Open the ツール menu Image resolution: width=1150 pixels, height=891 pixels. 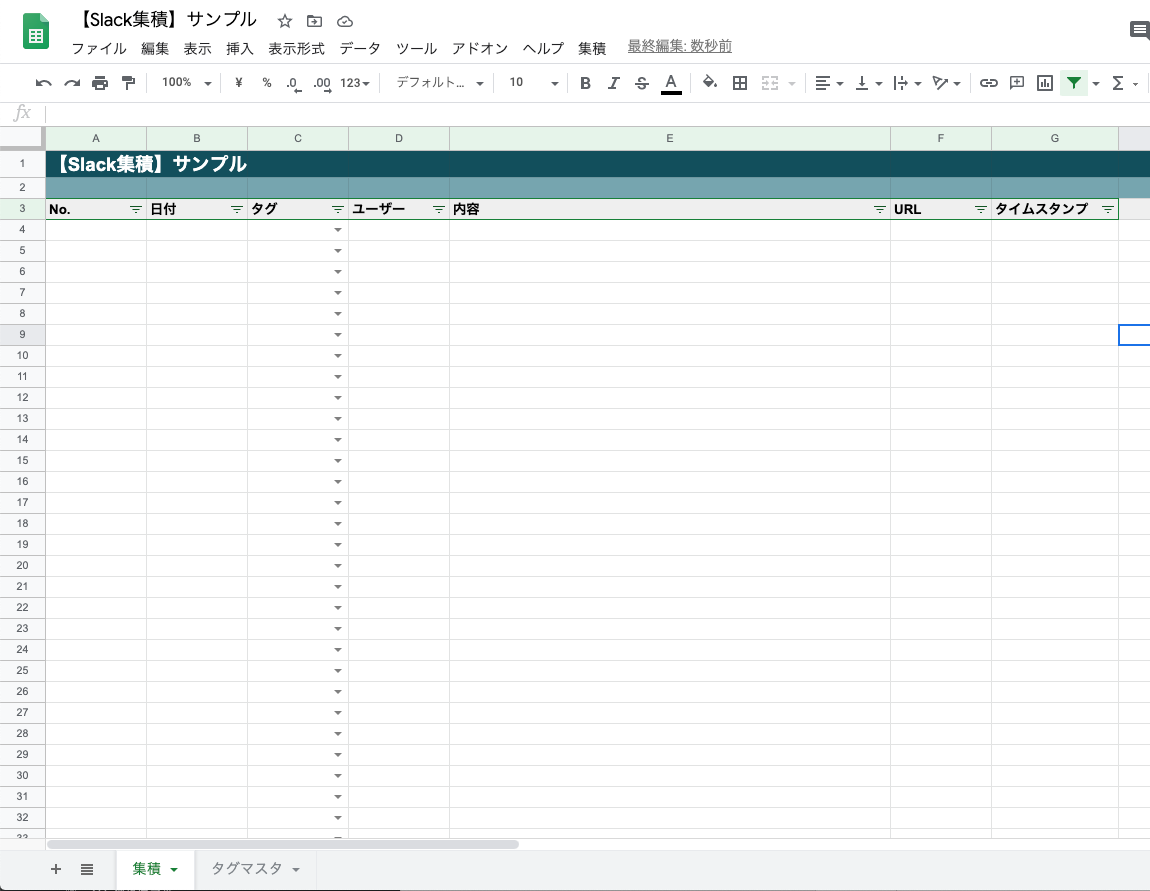[417, 48]
